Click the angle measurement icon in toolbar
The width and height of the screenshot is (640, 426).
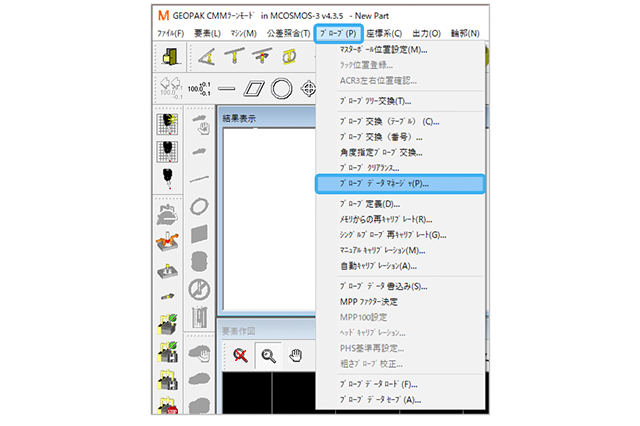tap(209, 59)
